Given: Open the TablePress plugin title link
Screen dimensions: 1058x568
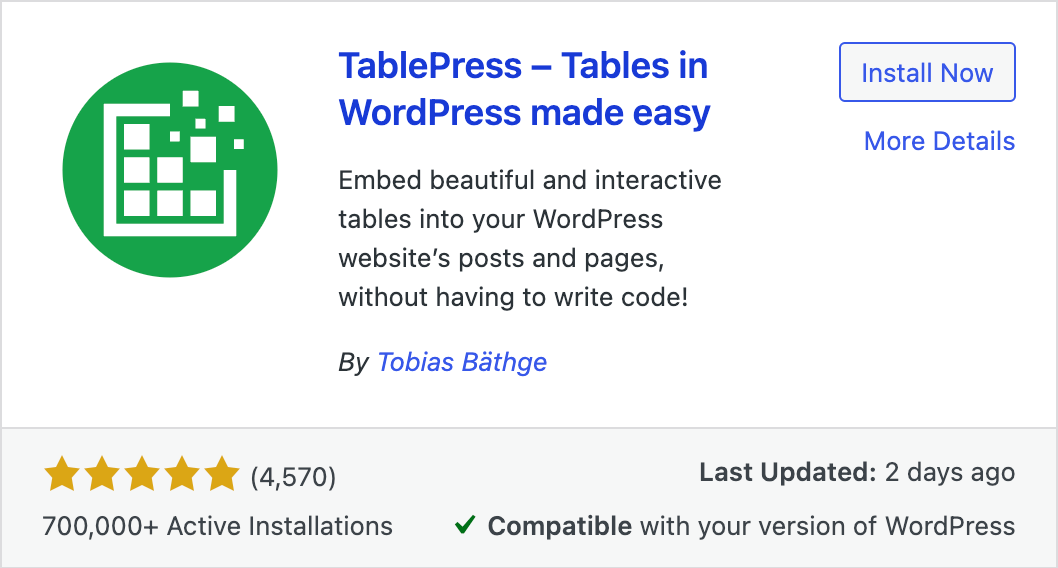Looking at the screenshot, I should point(524,89).
